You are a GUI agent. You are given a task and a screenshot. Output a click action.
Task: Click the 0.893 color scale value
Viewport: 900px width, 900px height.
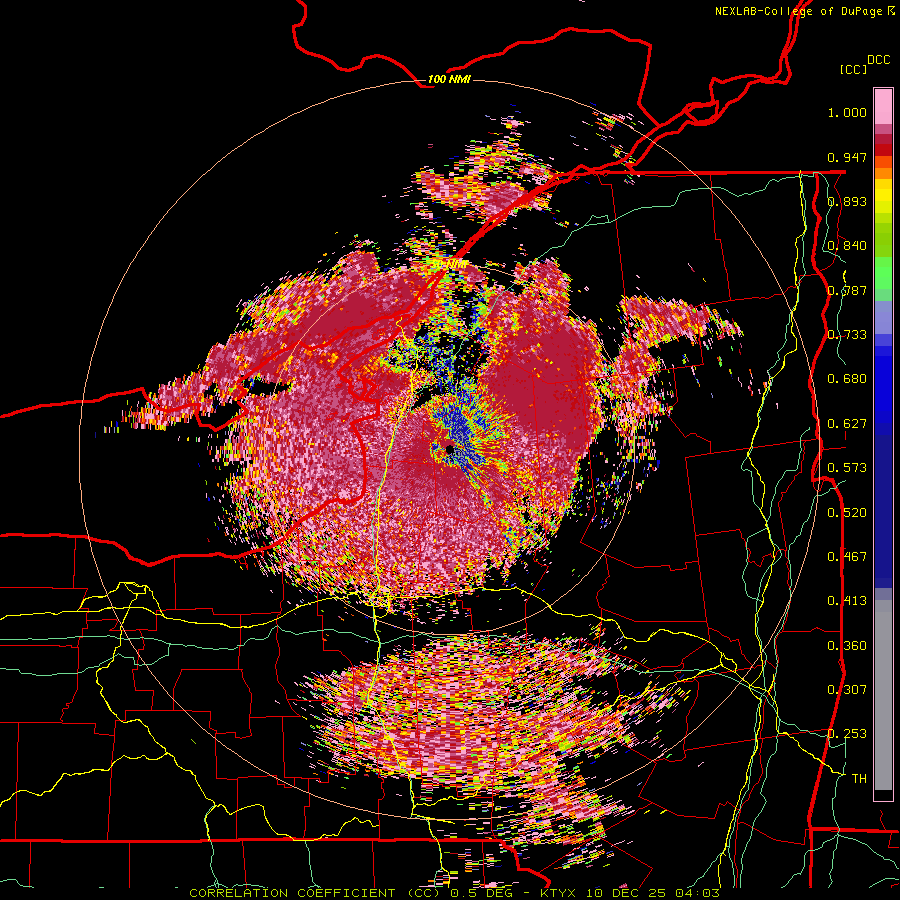[x=847, y=201]
